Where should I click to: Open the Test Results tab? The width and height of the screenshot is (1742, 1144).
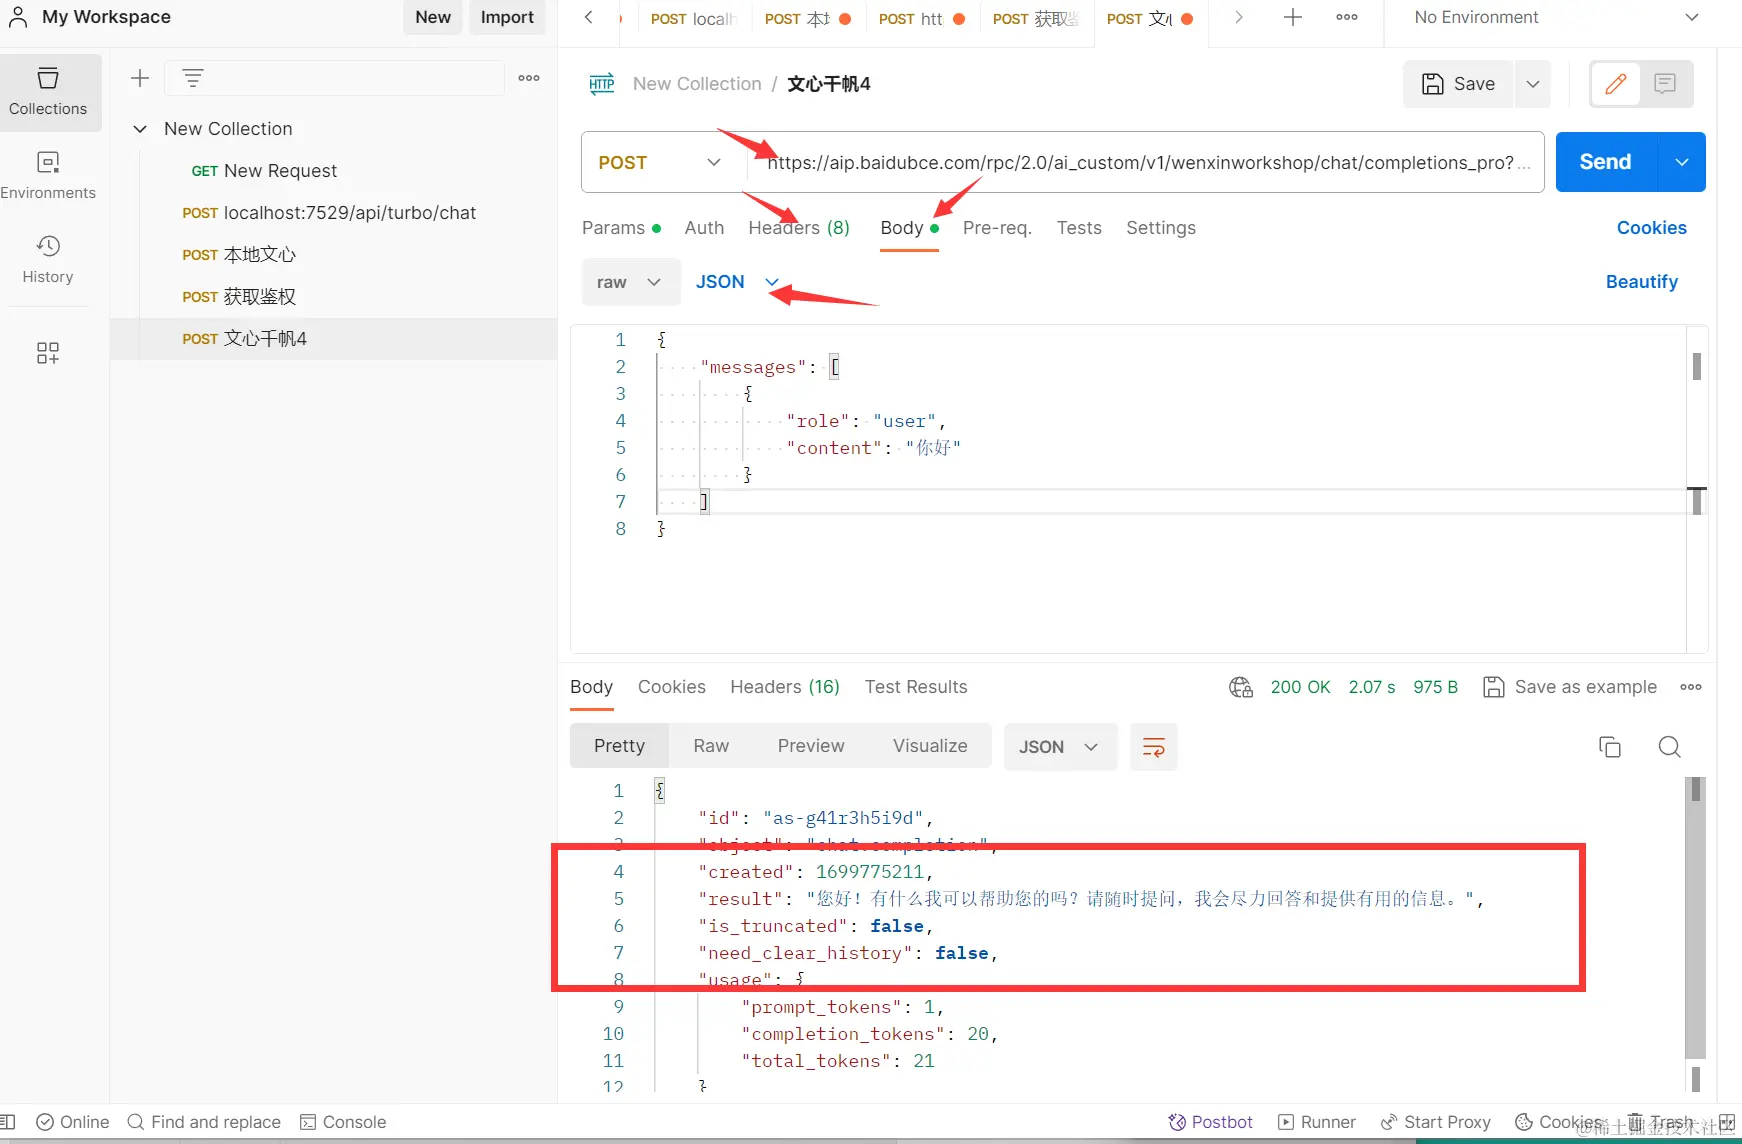pyautogui.click(x=916, y=687)
